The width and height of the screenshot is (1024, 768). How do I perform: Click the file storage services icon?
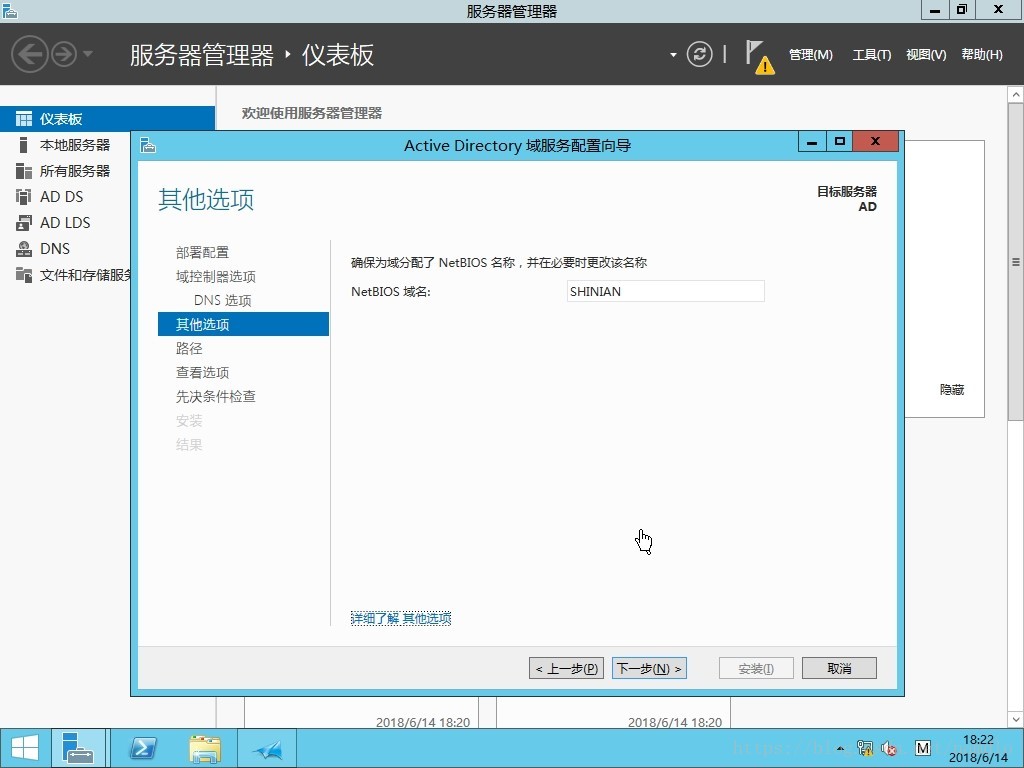click(x=24, y=275)
